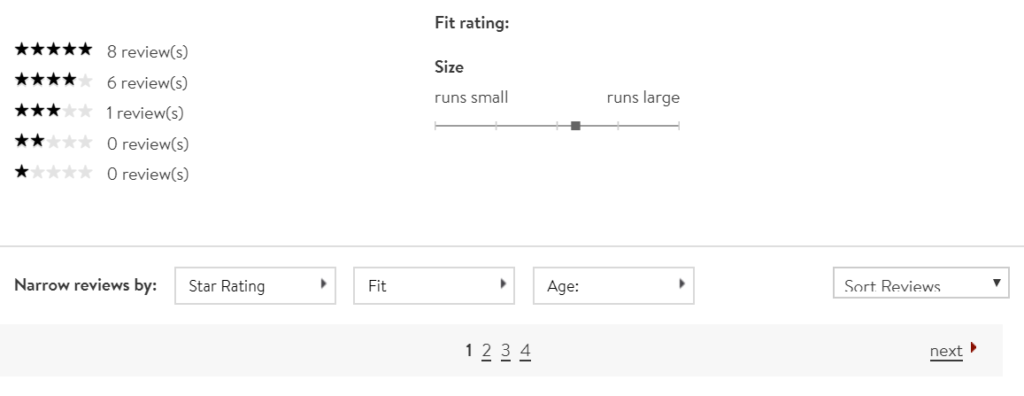Follow the next page link

click(946, 352)
